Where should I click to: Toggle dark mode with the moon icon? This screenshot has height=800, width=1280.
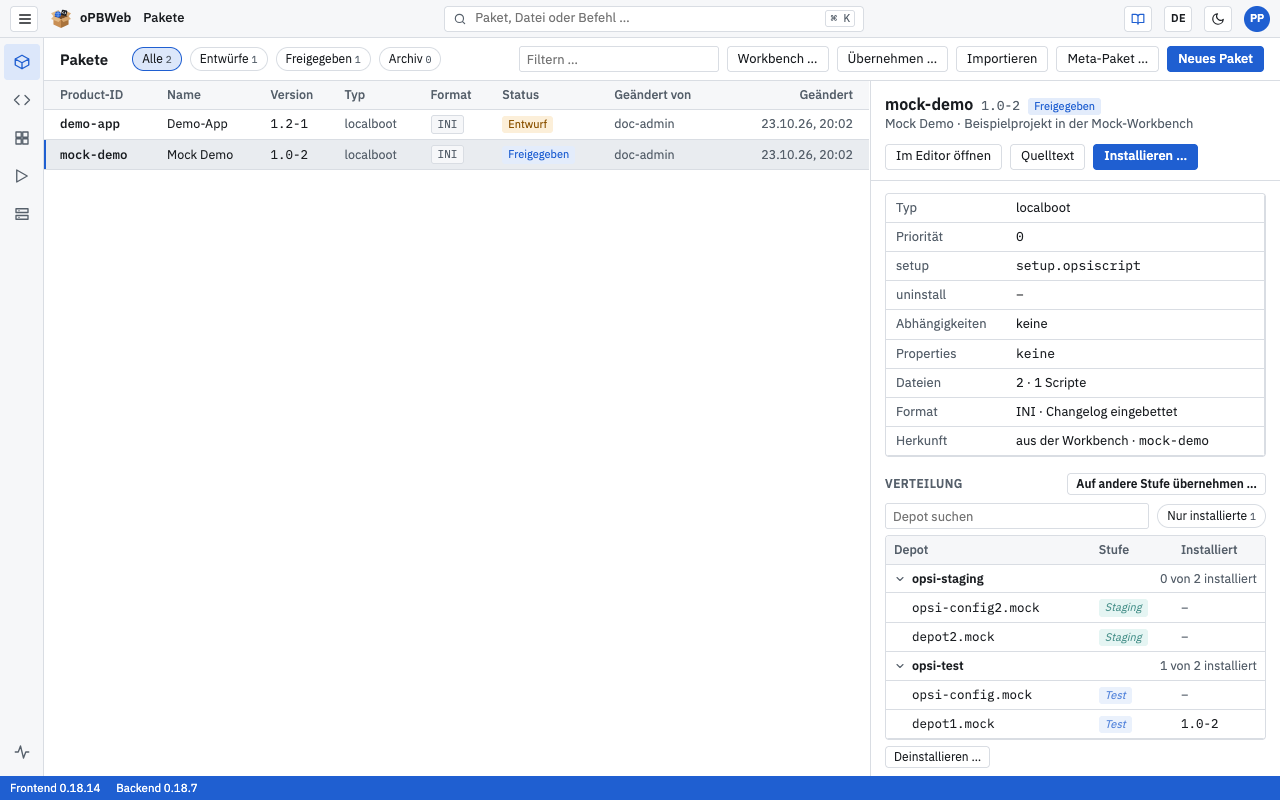coord(1218,18)
